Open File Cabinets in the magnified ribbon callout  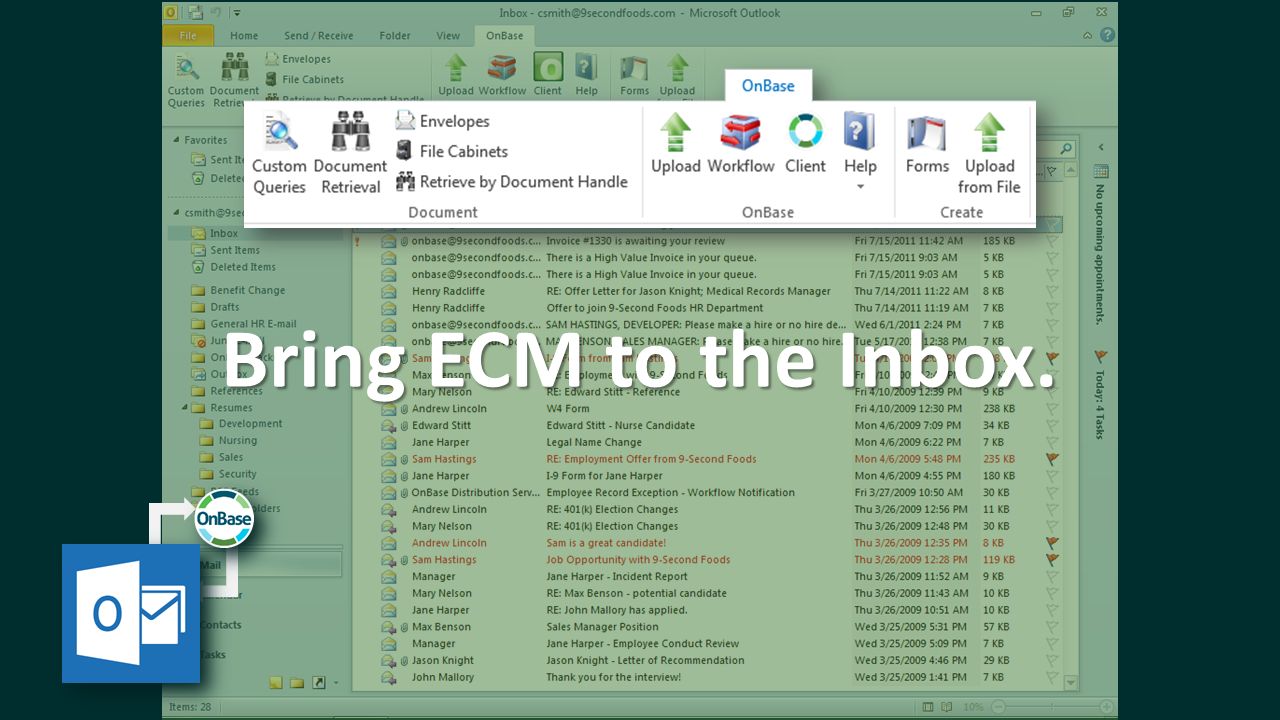(451, 151)
